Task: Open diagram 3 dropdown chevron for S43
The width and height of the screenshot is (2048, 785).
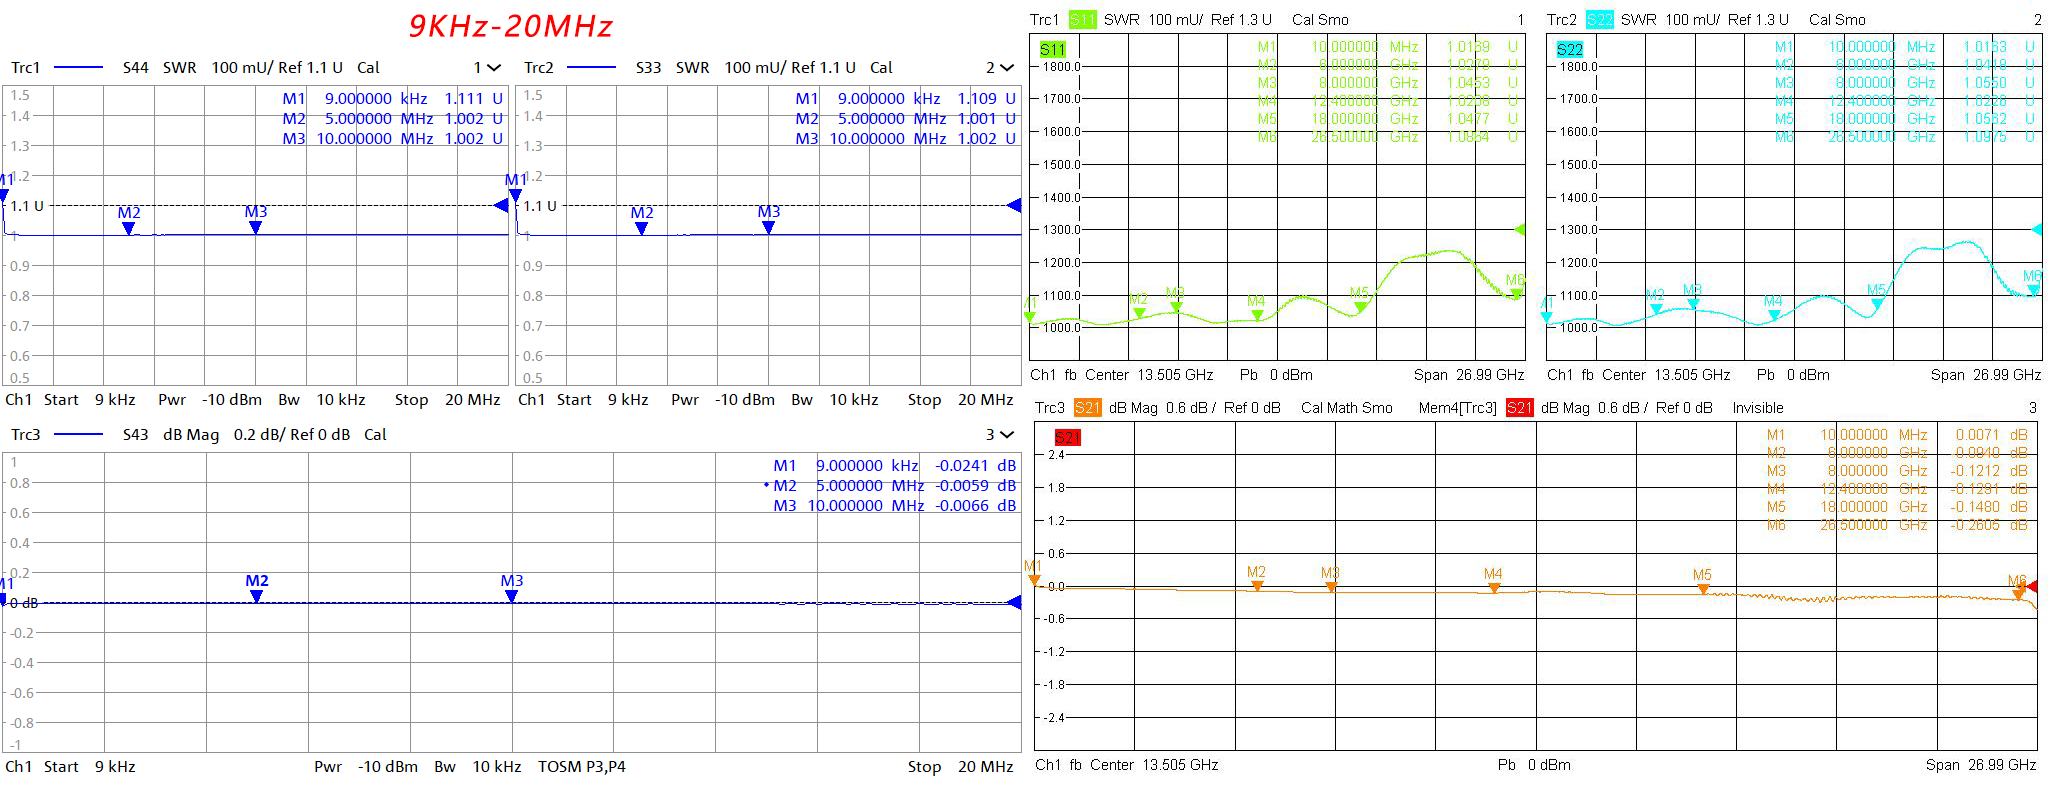Action: pyautogui.click(x=1006, y=435)
